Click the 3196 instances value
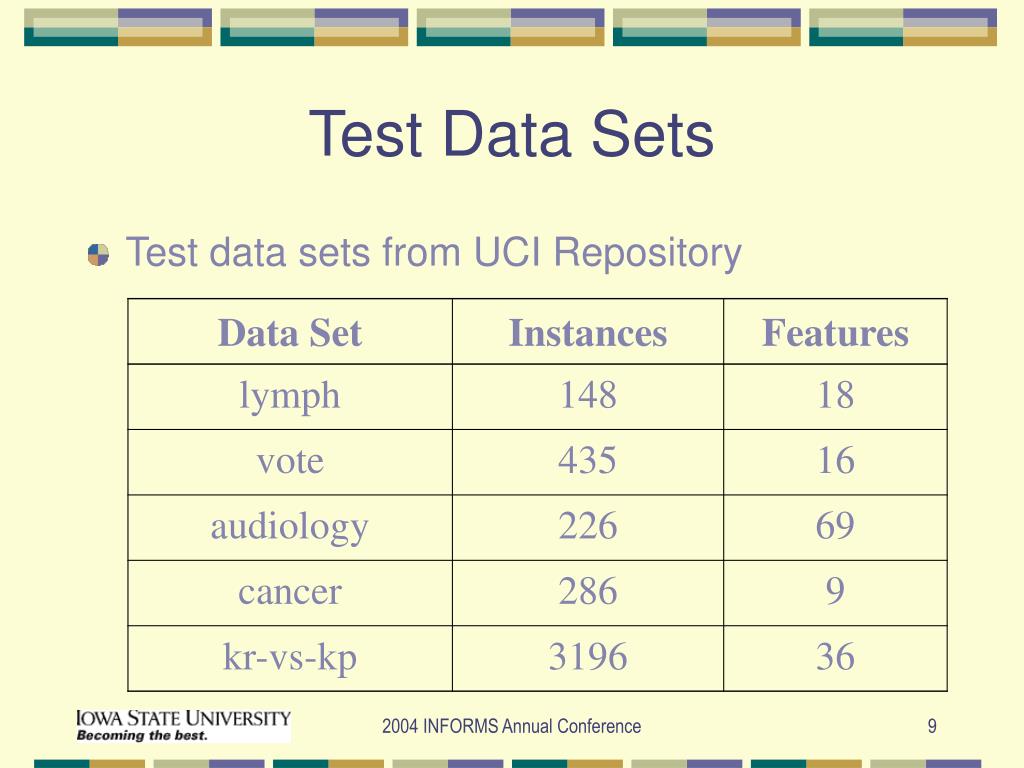This screenshot has height=768, width=1024. coord(588,656)
